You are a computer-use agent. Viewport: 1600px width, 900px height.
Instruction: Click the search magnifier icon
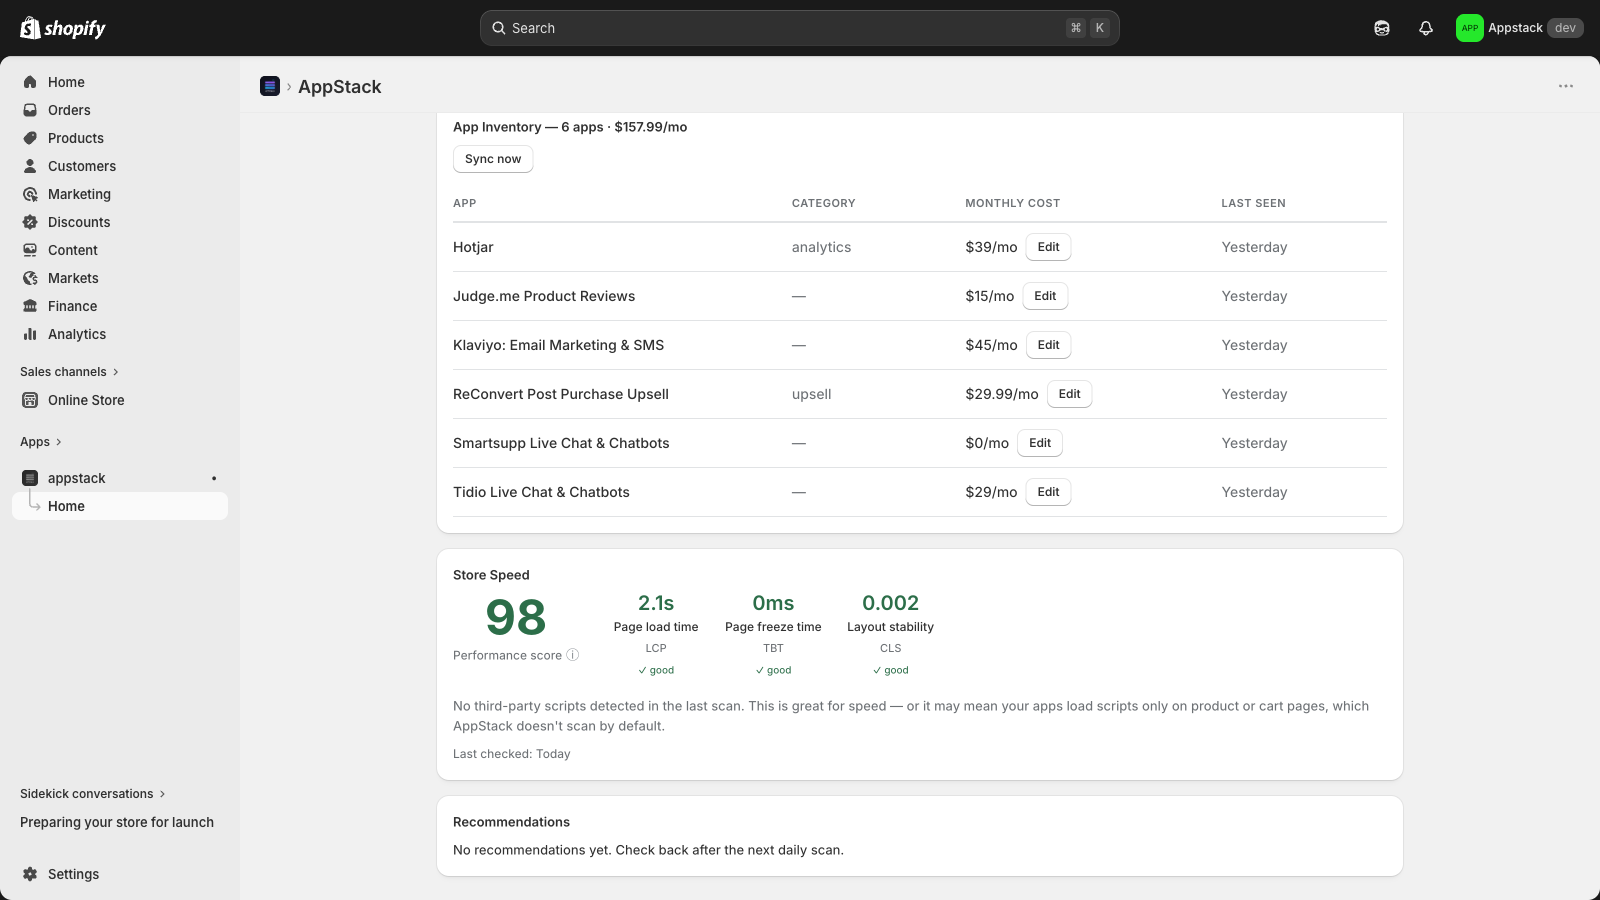[x=499, y=28]
